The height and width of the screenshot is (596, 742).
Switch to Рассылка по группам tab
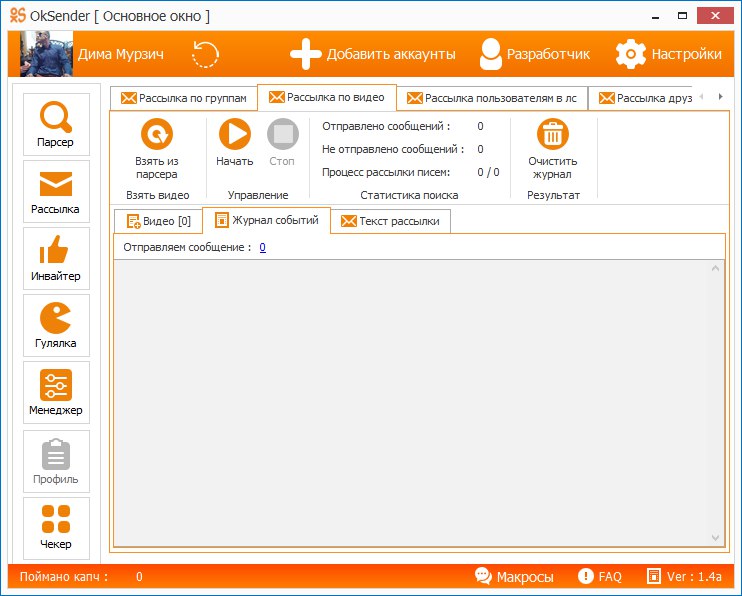(x=184, y=98)
